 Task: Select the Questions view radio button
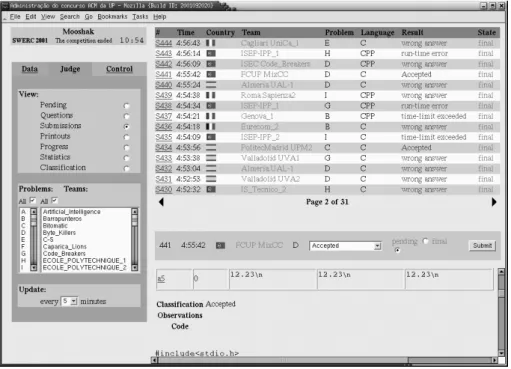coord(126,116)
